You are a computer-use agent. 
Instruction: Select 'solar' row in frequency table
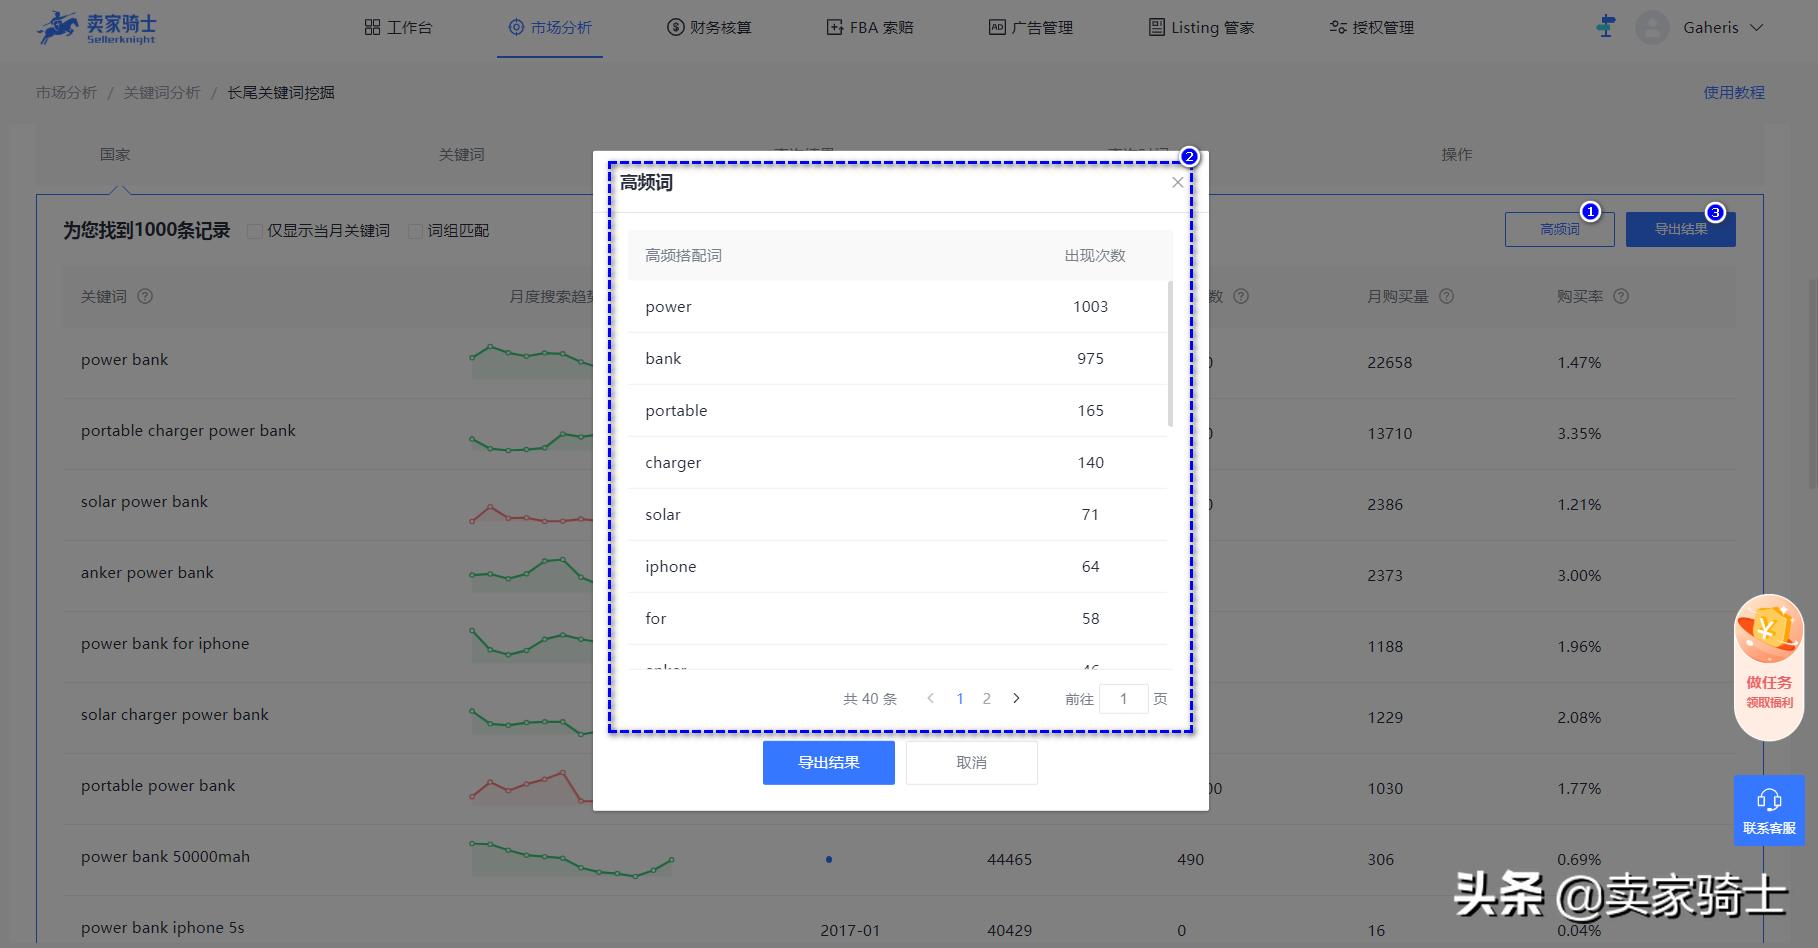pyautogui.click(x=898, y=514)
